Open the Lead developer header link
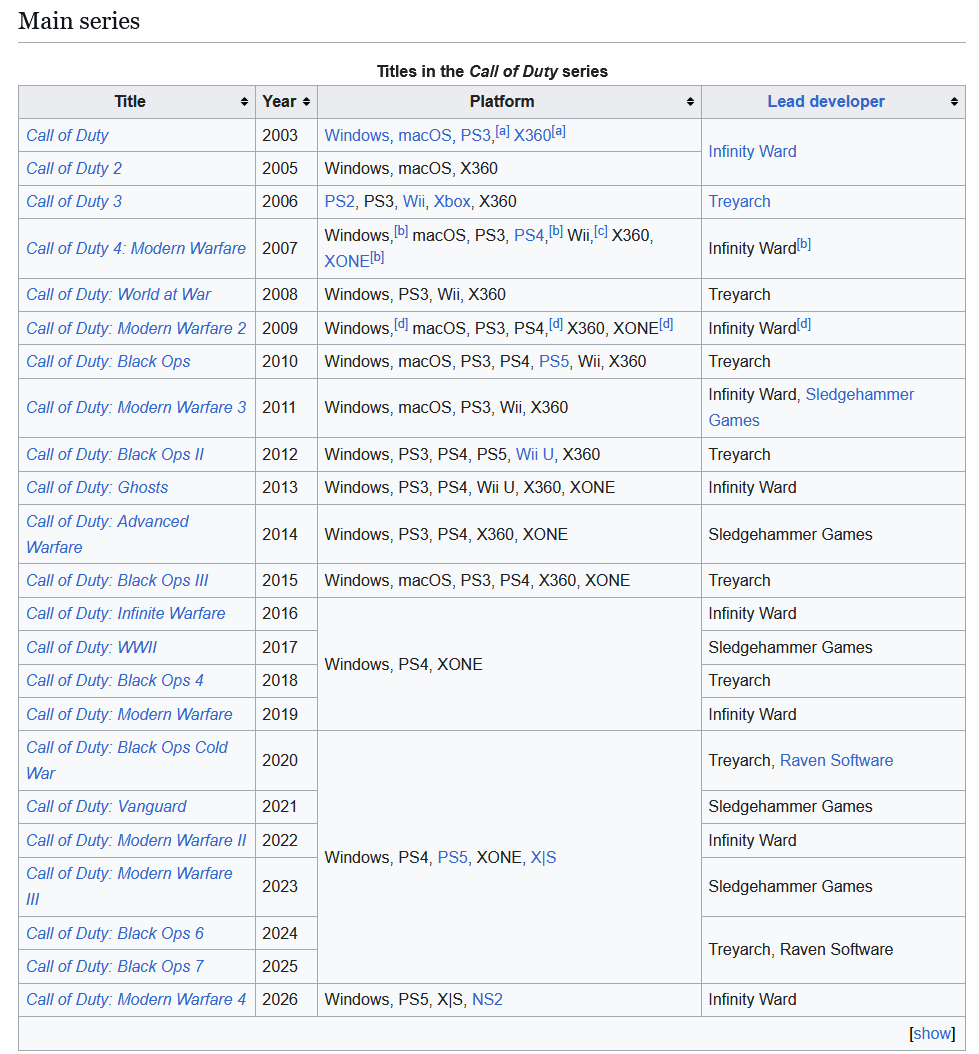Screen dimensions: 979x1054 826,102
